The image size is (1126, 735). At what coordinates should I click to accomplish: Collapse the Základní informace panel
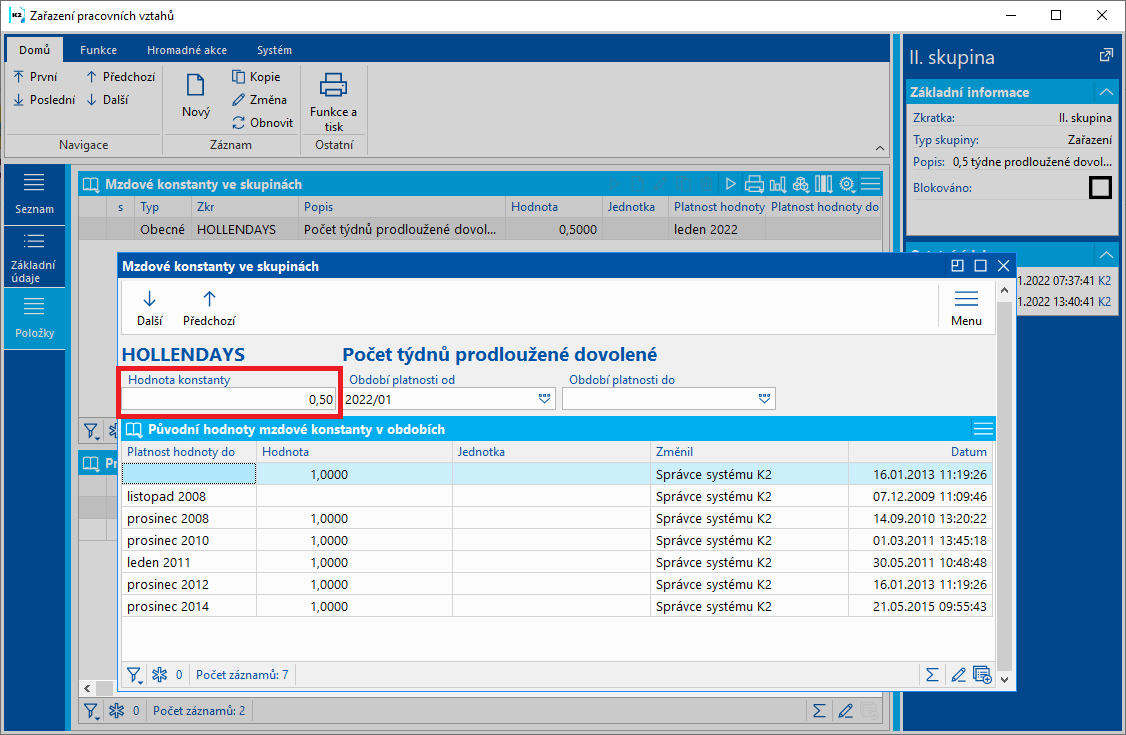tap(1105, 92)
